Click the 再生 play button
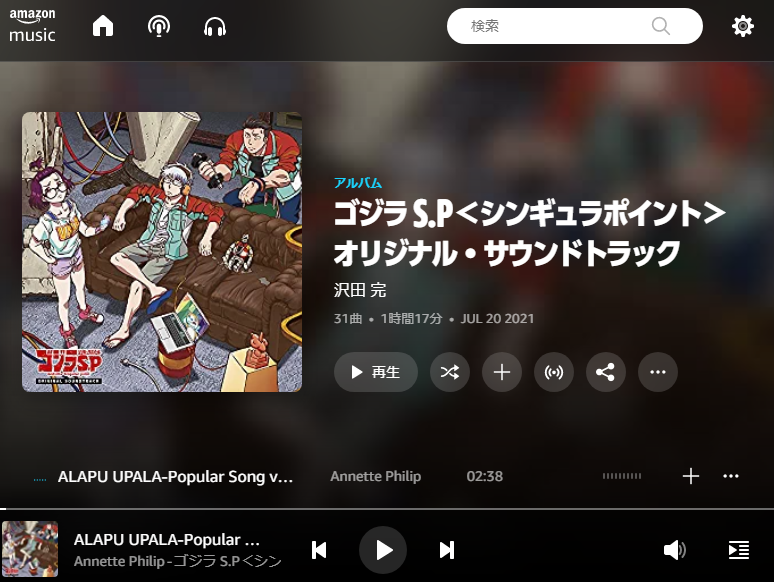The height and width of the screenshot is (582, 774). pyautogui.click(x=376, y=372)
